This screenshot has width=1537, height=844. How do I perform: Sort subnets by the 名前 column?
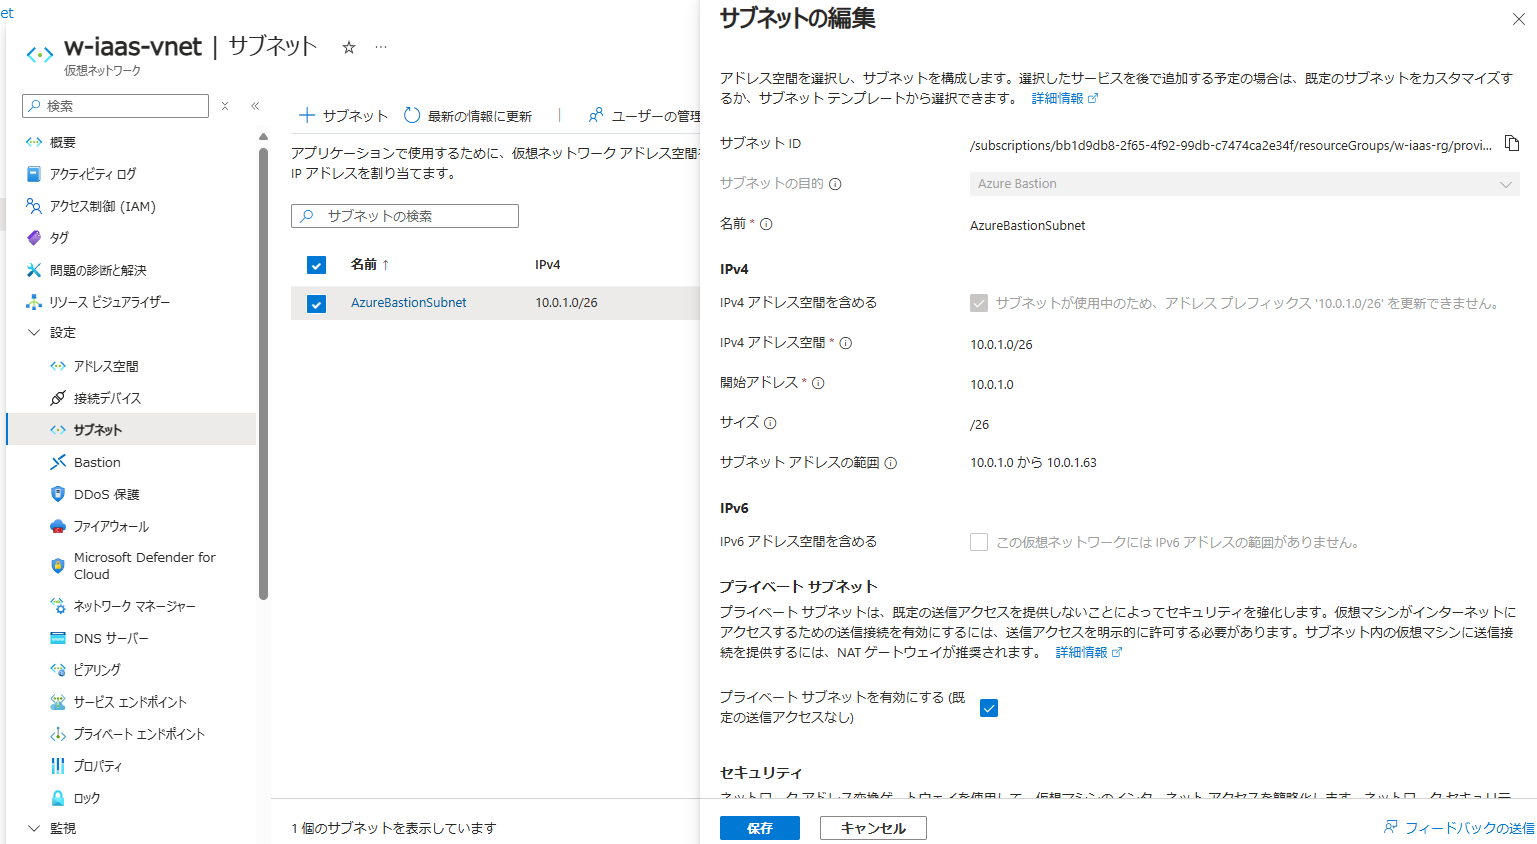pos(370,264)
